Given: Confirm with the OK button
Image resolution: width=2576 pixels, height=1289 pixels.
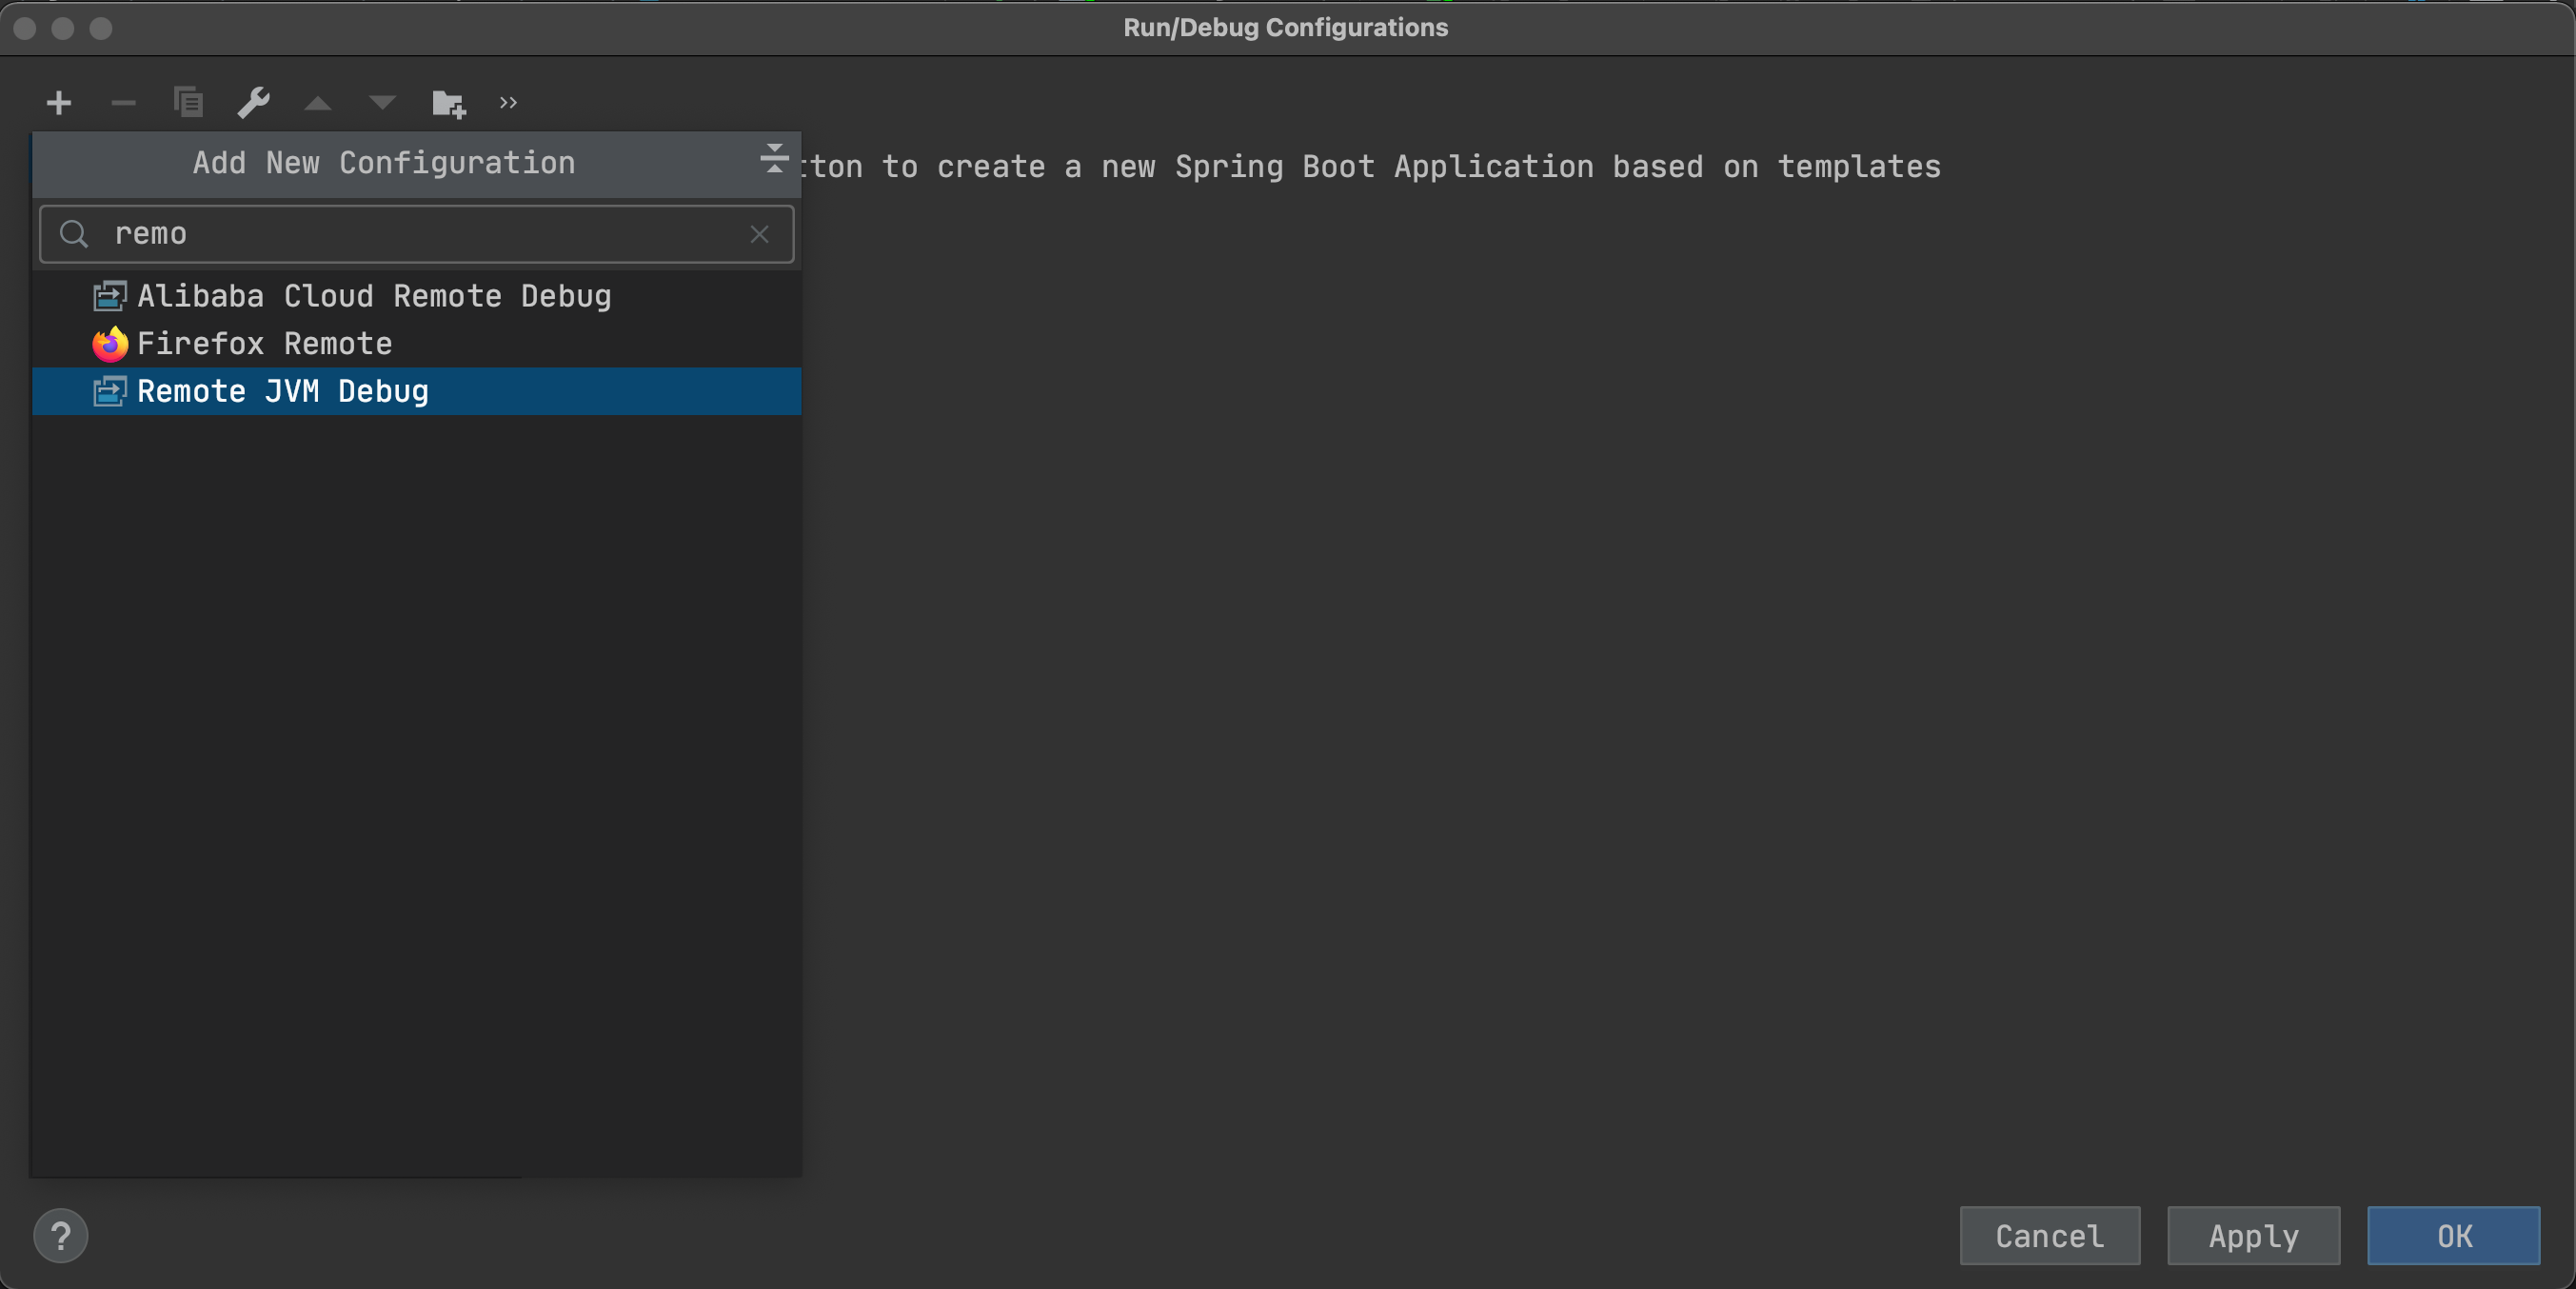Looking at the screenshot, I should [2453, 1236].
